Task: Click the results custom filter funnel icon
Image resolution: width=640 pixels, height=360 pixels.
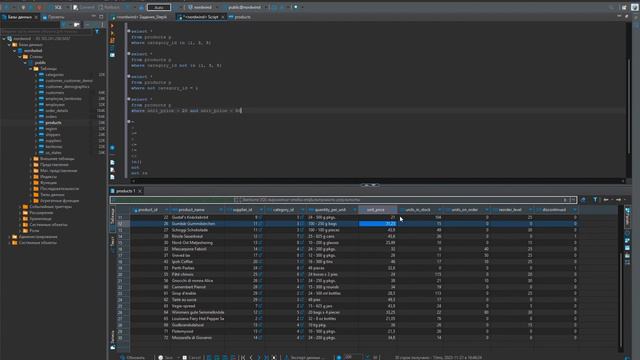Action: pos(595,200)
